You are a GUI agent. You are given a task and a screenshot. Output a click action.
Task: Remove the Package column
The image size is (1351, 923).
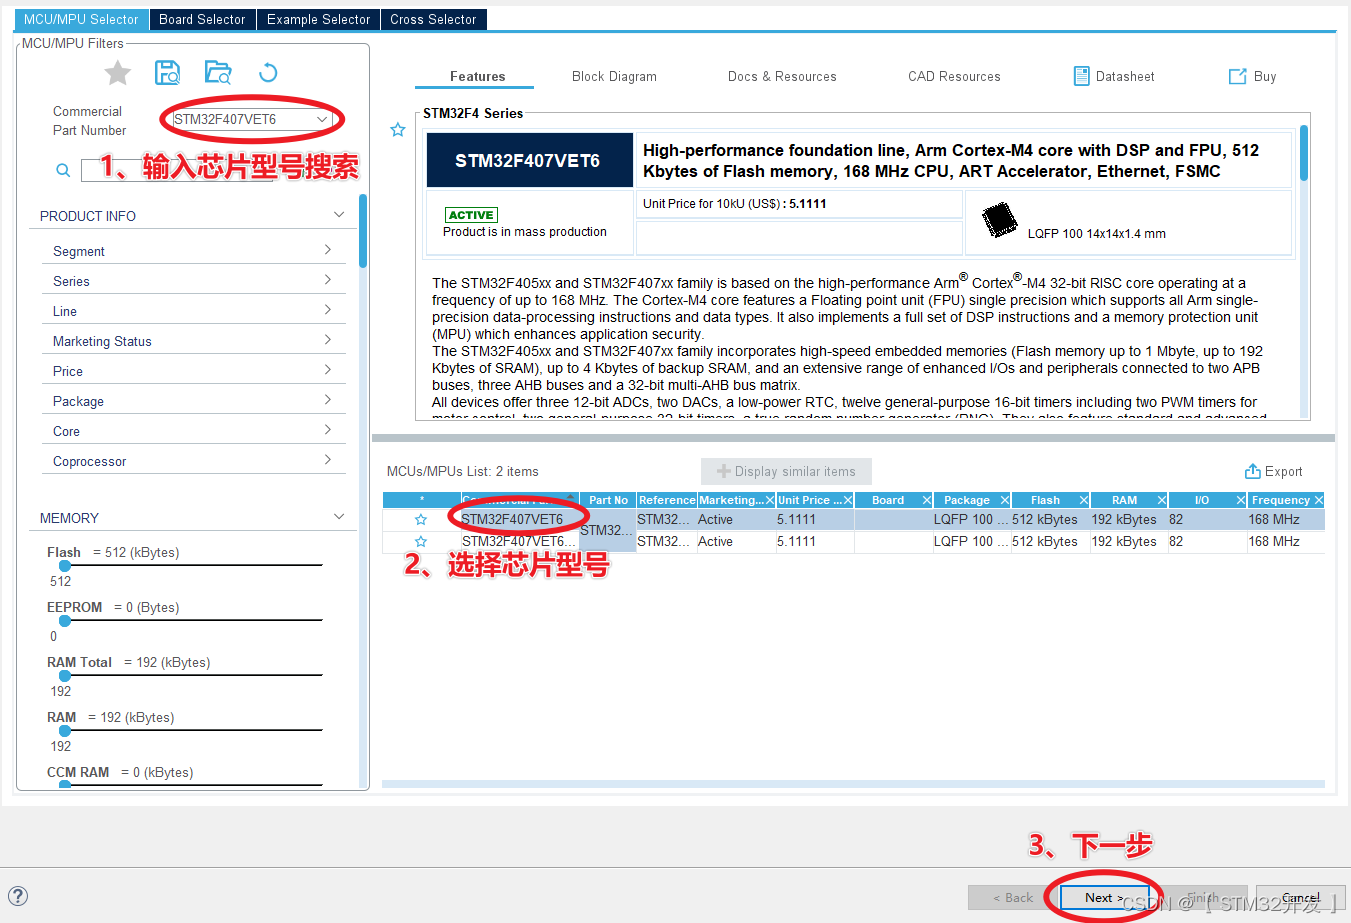[1005, 500]
